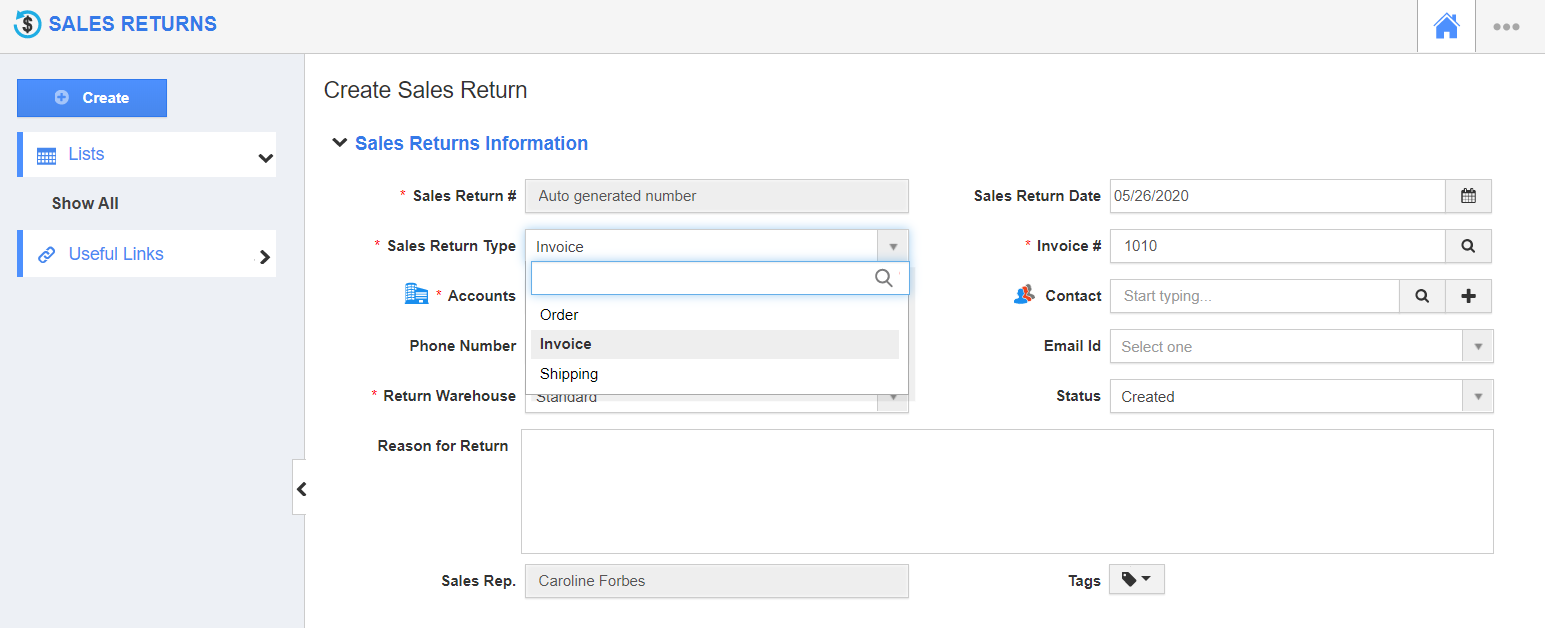Viewport: 1545px width, 628px height.
Task: Click the person icon next to Contact
Action: (1023, 296)
